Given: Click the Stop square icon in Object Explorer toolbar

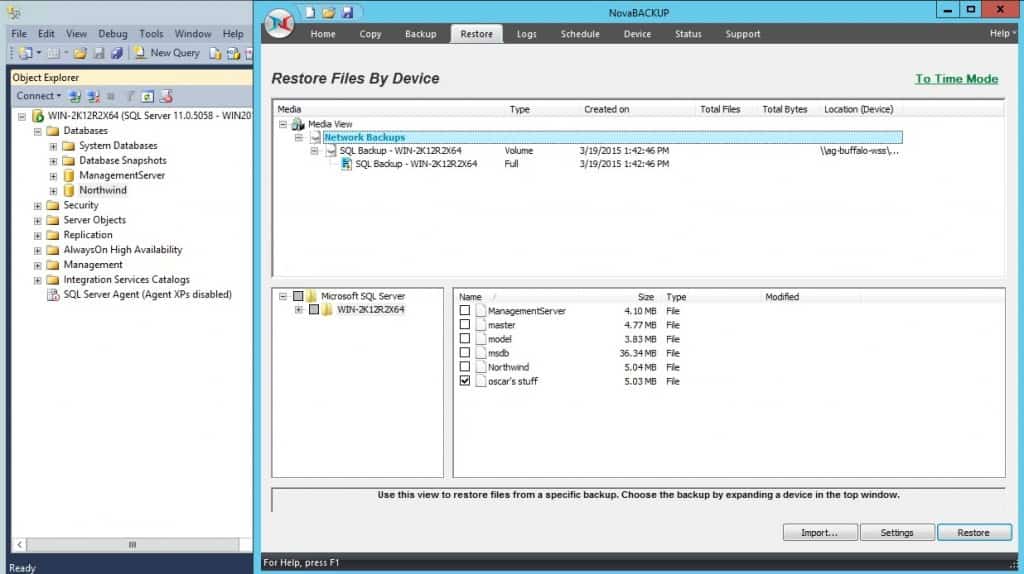Looking at the screenshot, I should click(x=111, y=97).
